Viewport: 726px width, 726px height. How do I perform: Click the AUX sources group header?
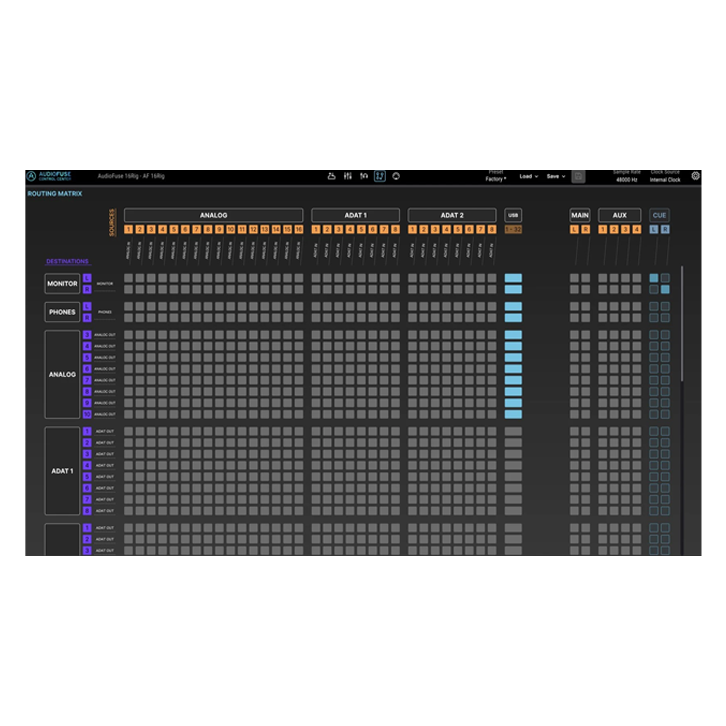point(620,215)
